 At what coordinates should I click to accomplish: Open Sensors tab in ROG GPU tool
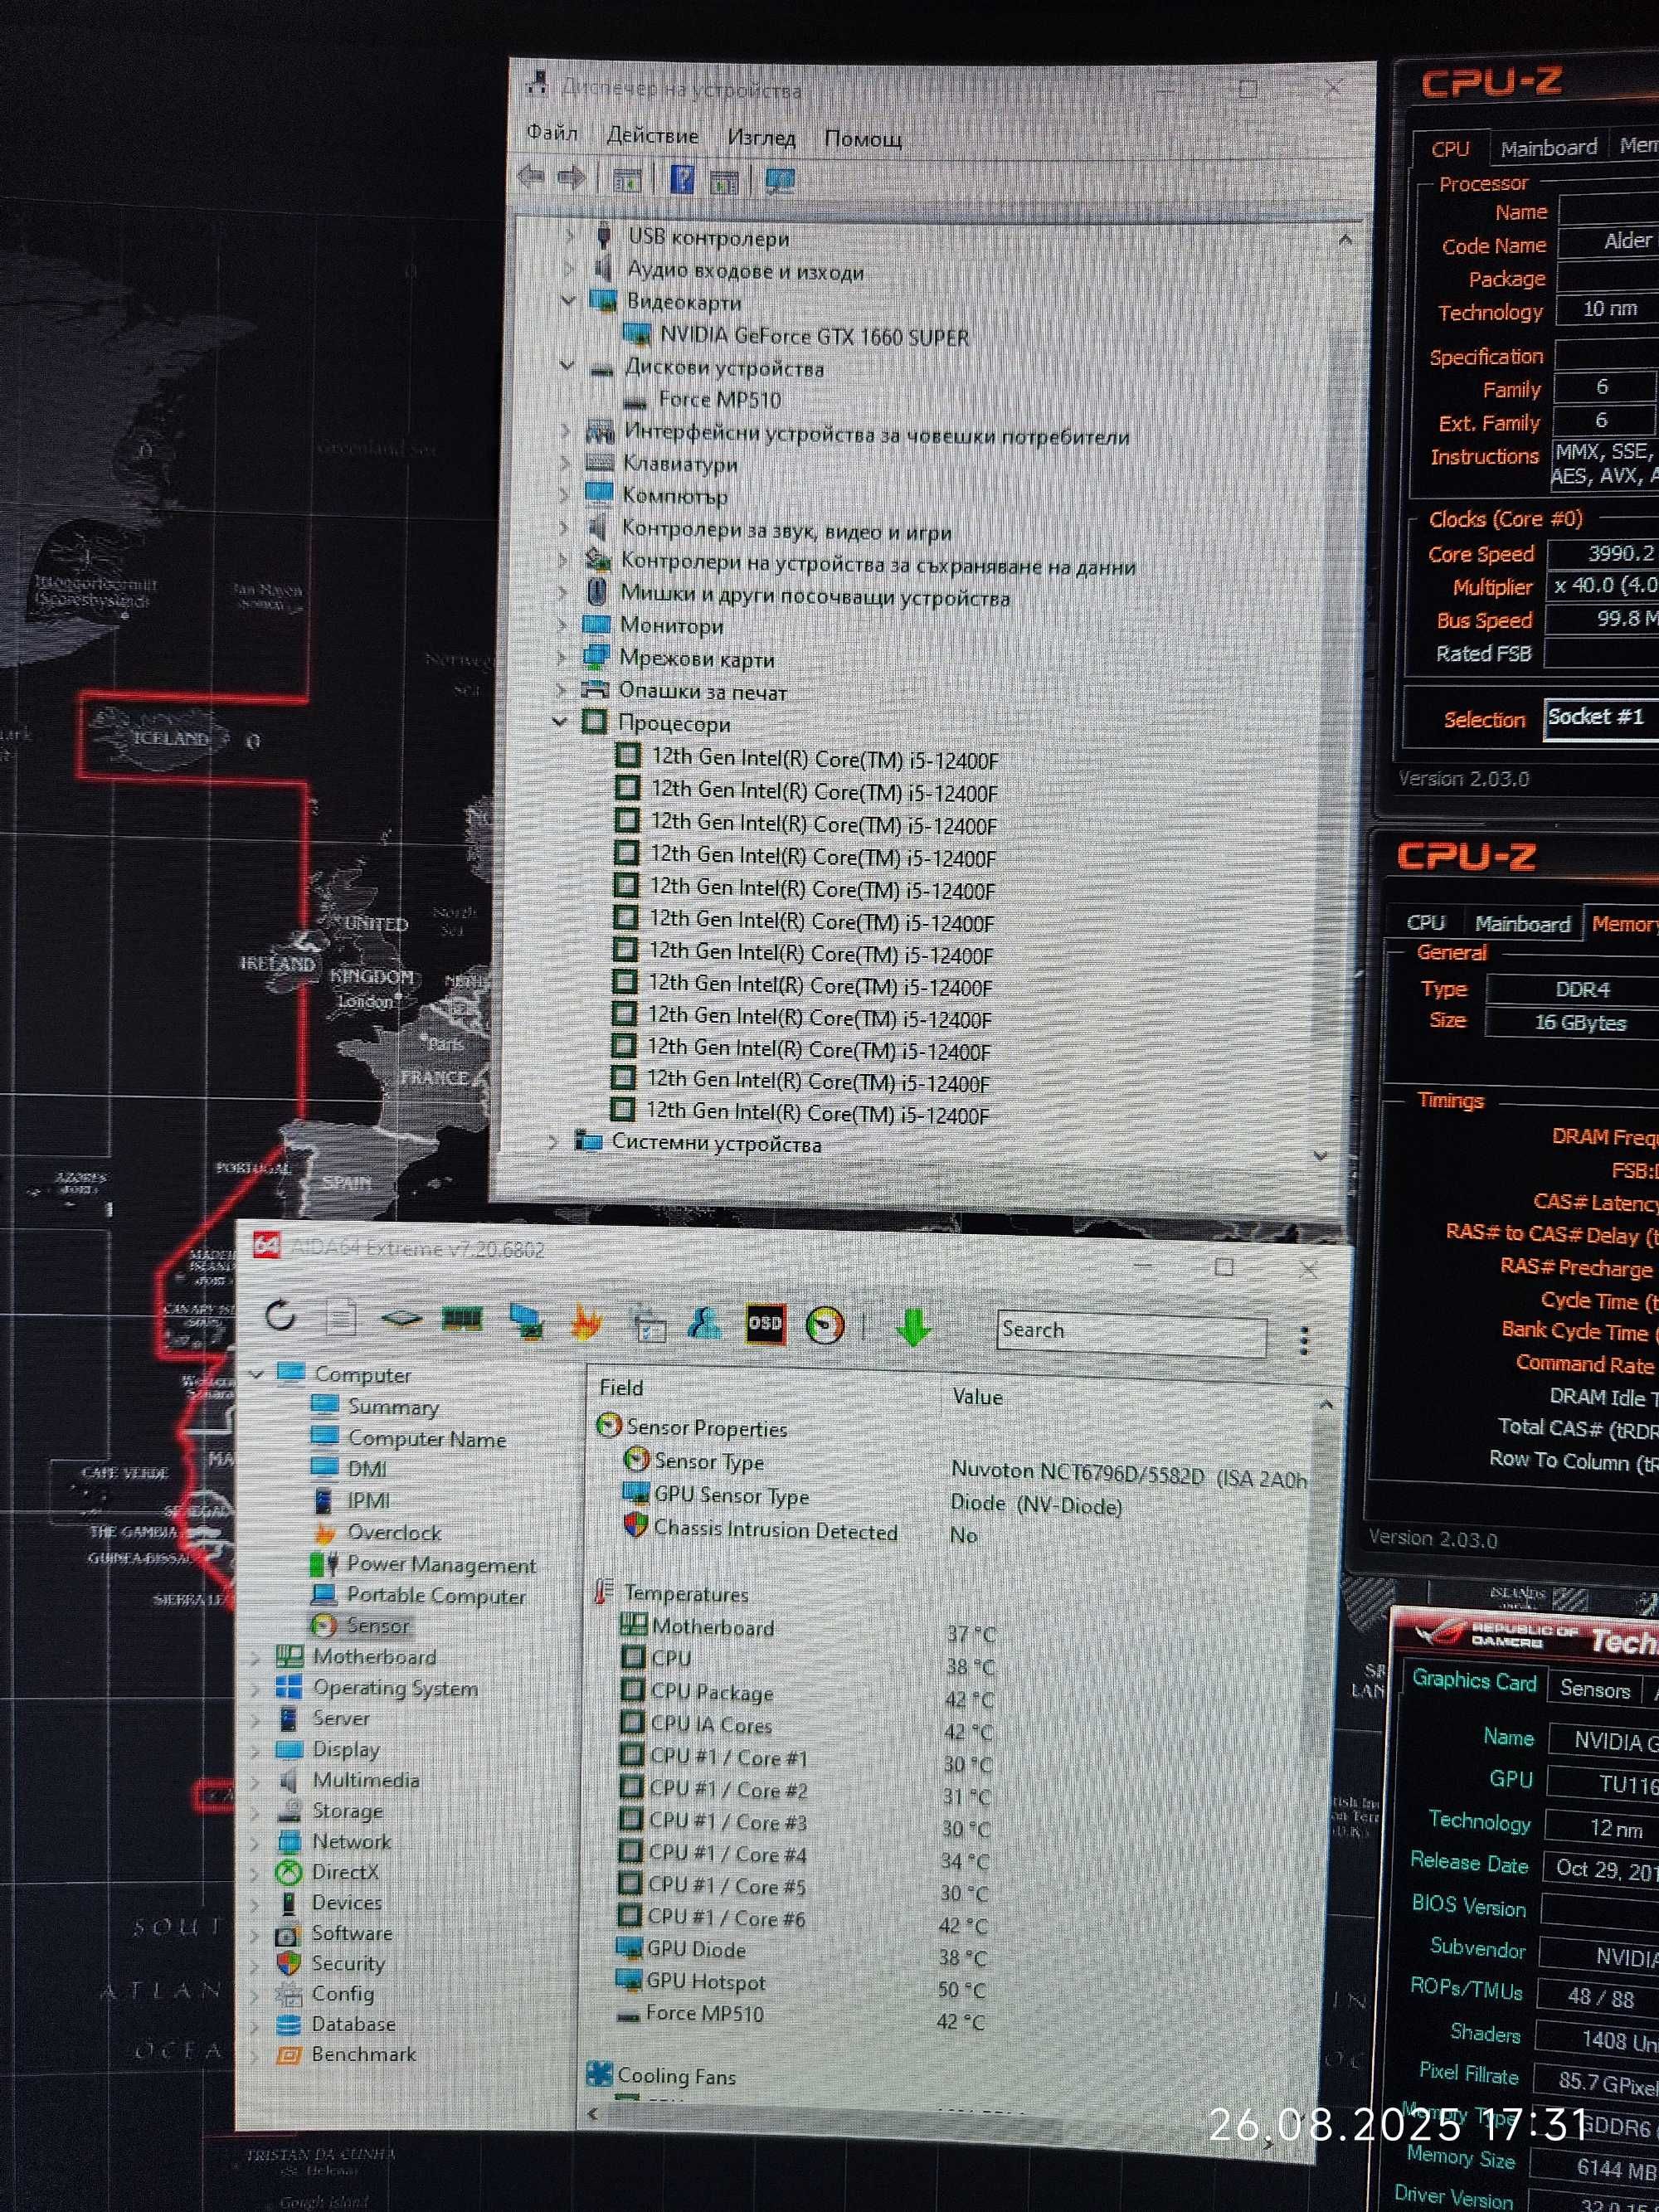1595,1689
